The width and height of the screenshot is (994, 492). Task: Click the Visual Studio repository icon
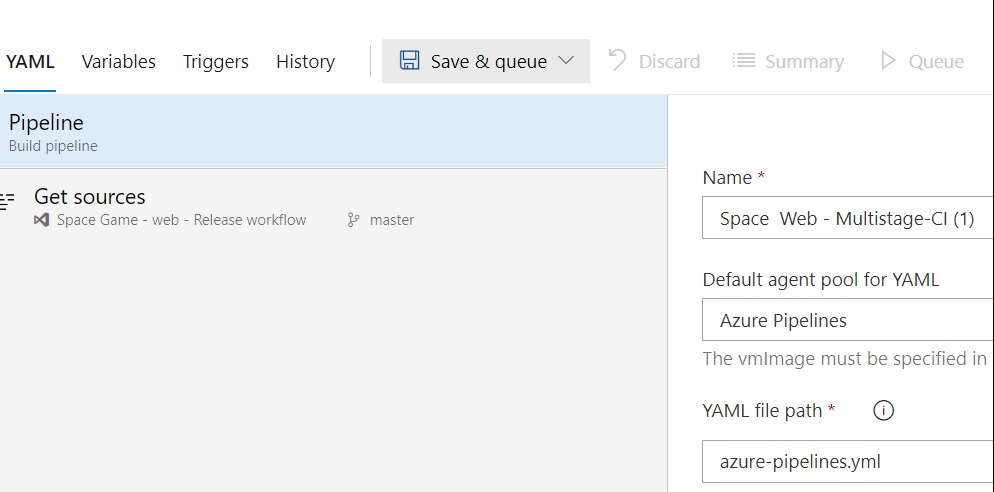[41, 220]
